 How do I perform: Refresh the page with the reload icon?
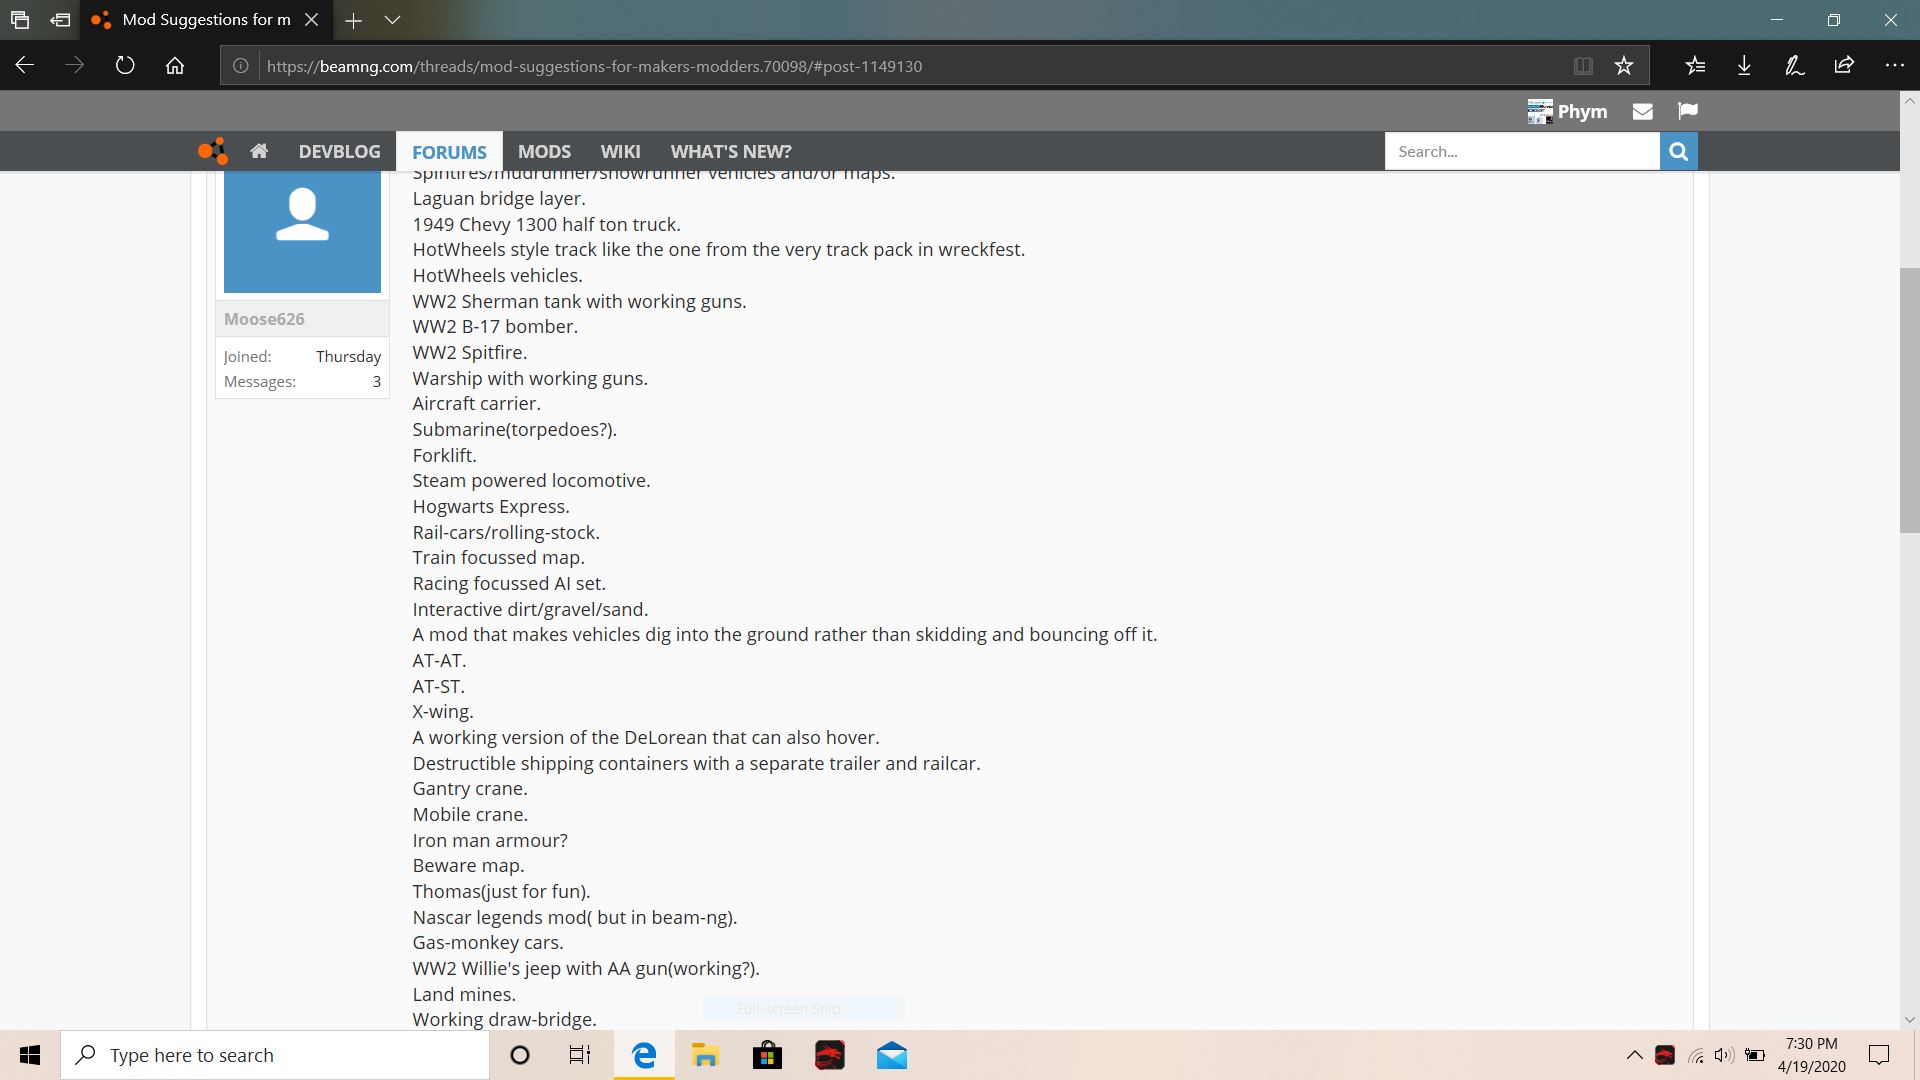[x=125, y=66]
